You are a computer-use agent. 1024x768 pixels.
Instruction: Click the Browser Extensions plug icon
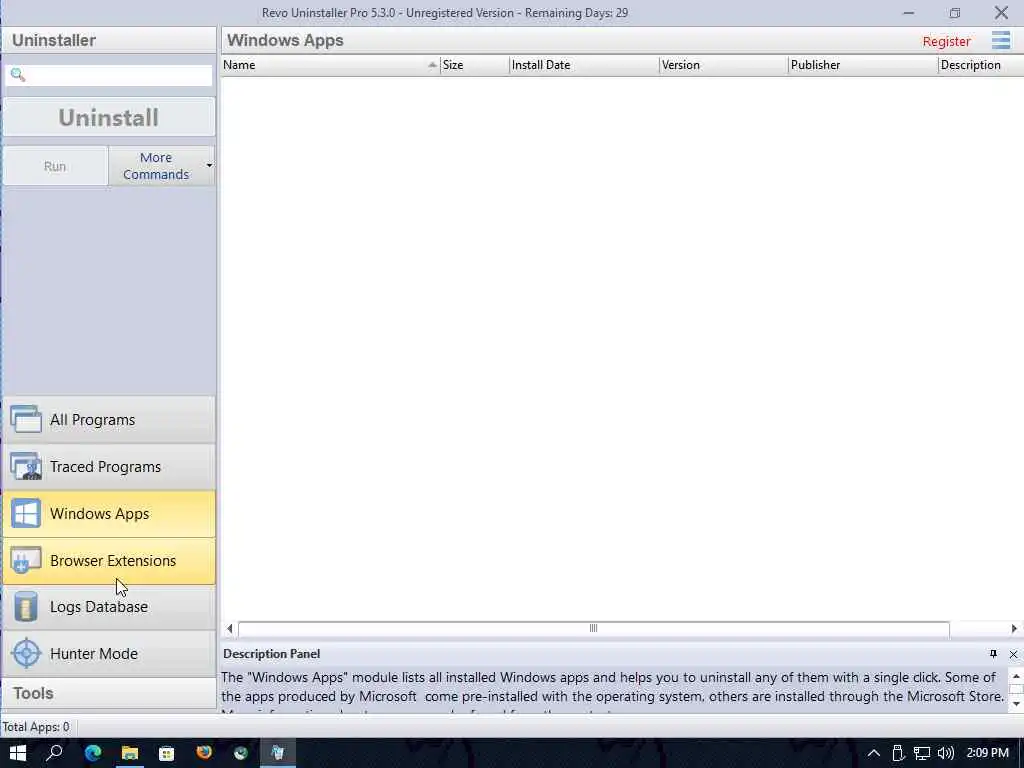point(26,560)
